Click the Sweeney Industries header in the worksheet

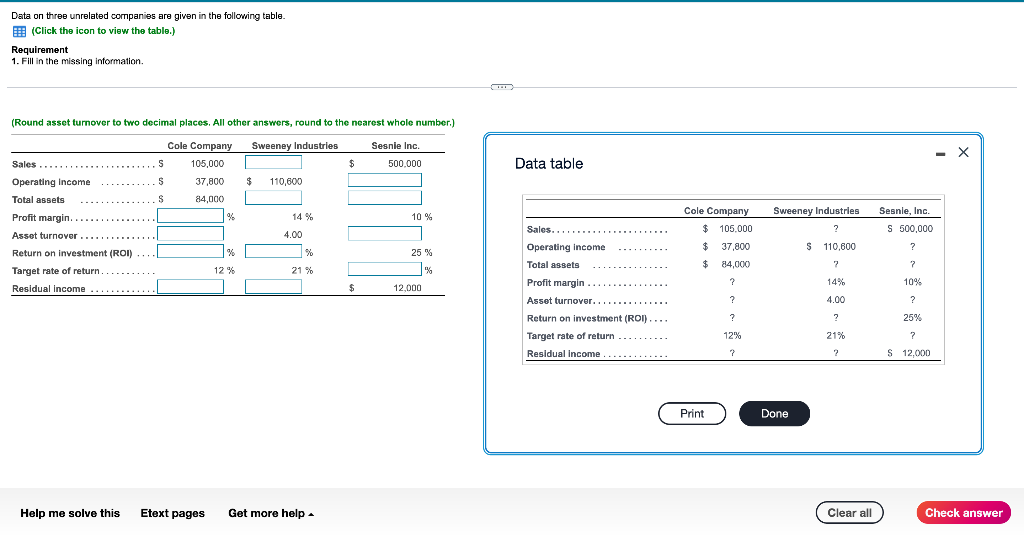coord(295,146)
